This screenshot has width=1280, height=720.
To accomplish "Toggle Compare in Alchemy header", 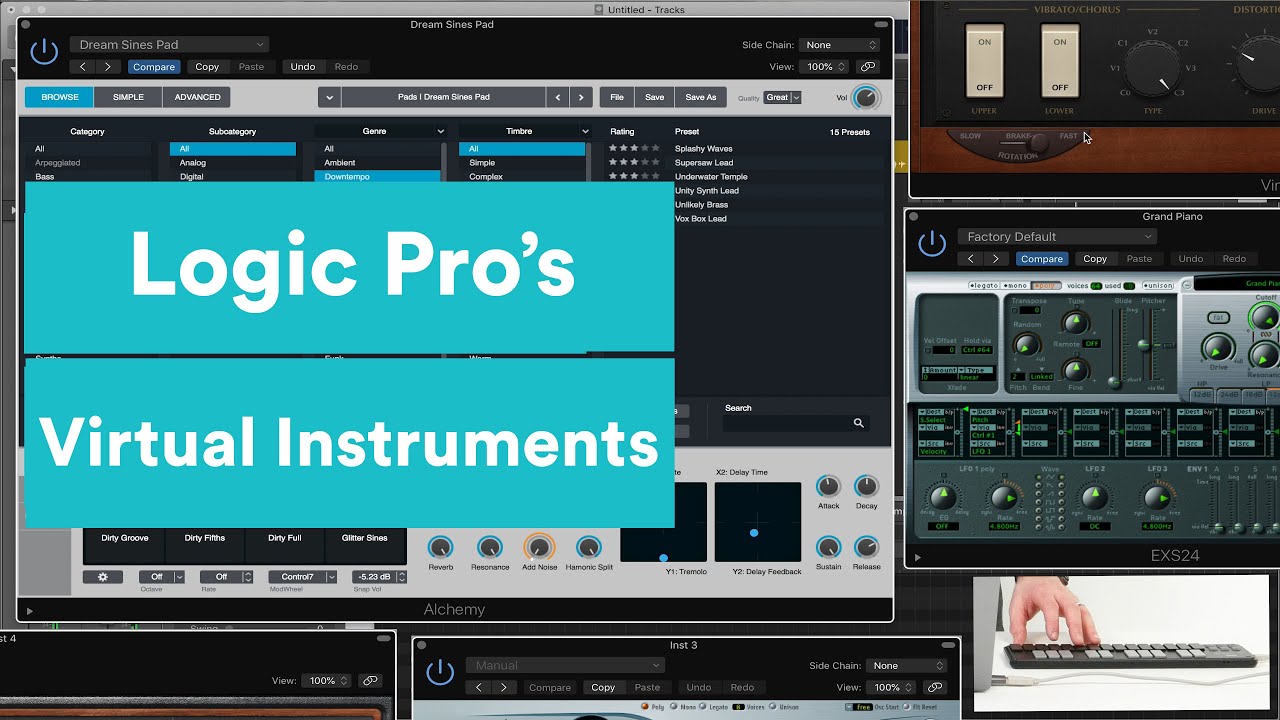I will 153,67.
